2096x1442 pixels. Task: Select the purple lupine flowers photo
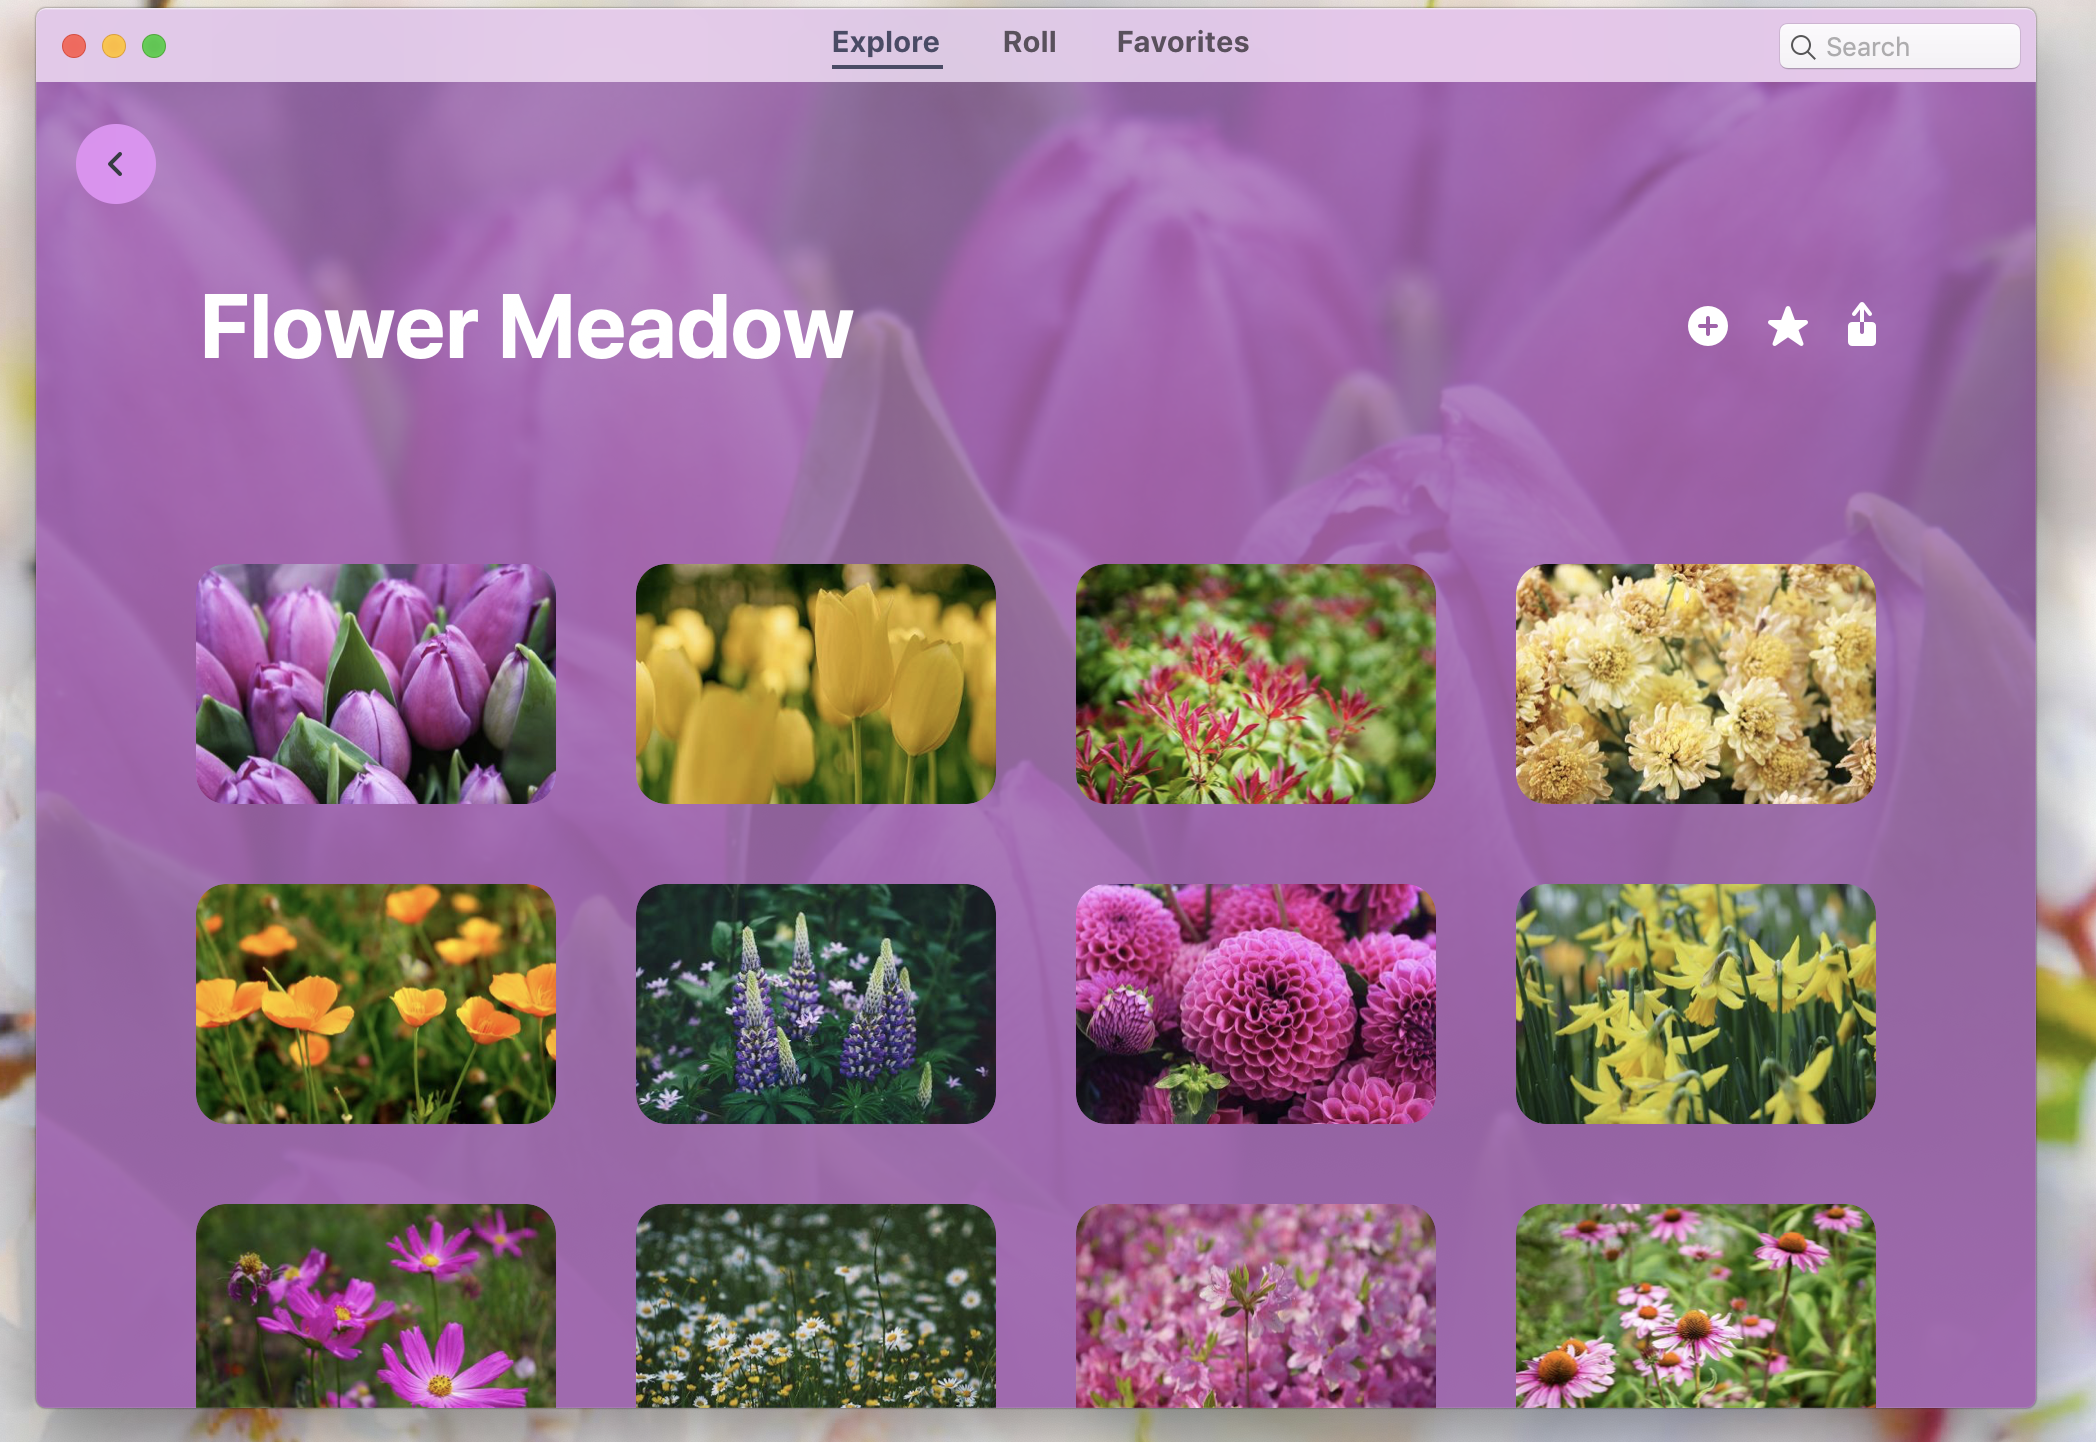tap(816, 1004)
